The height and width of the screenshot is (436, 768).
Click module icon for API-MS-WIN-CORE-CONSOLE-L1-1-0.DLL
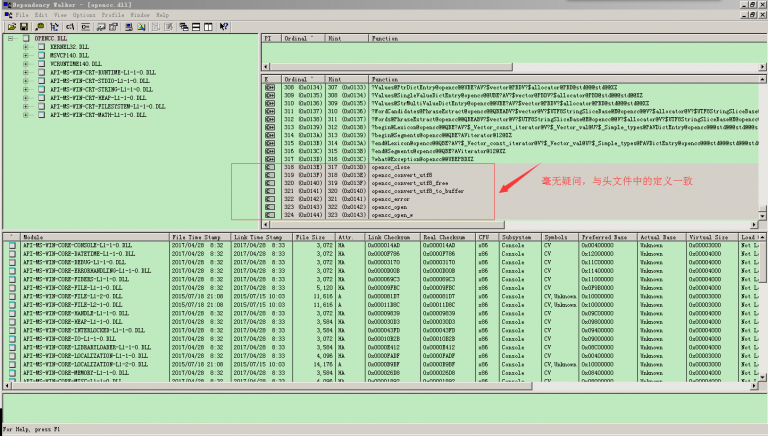10,244
